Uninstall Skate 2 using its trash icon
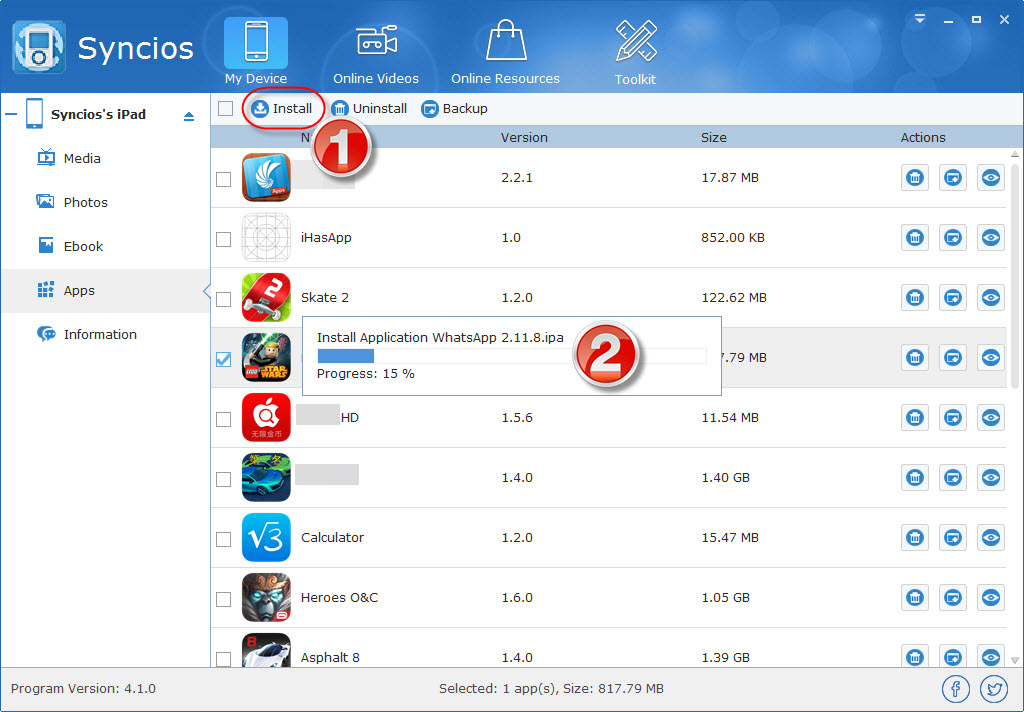 (914, 298)
